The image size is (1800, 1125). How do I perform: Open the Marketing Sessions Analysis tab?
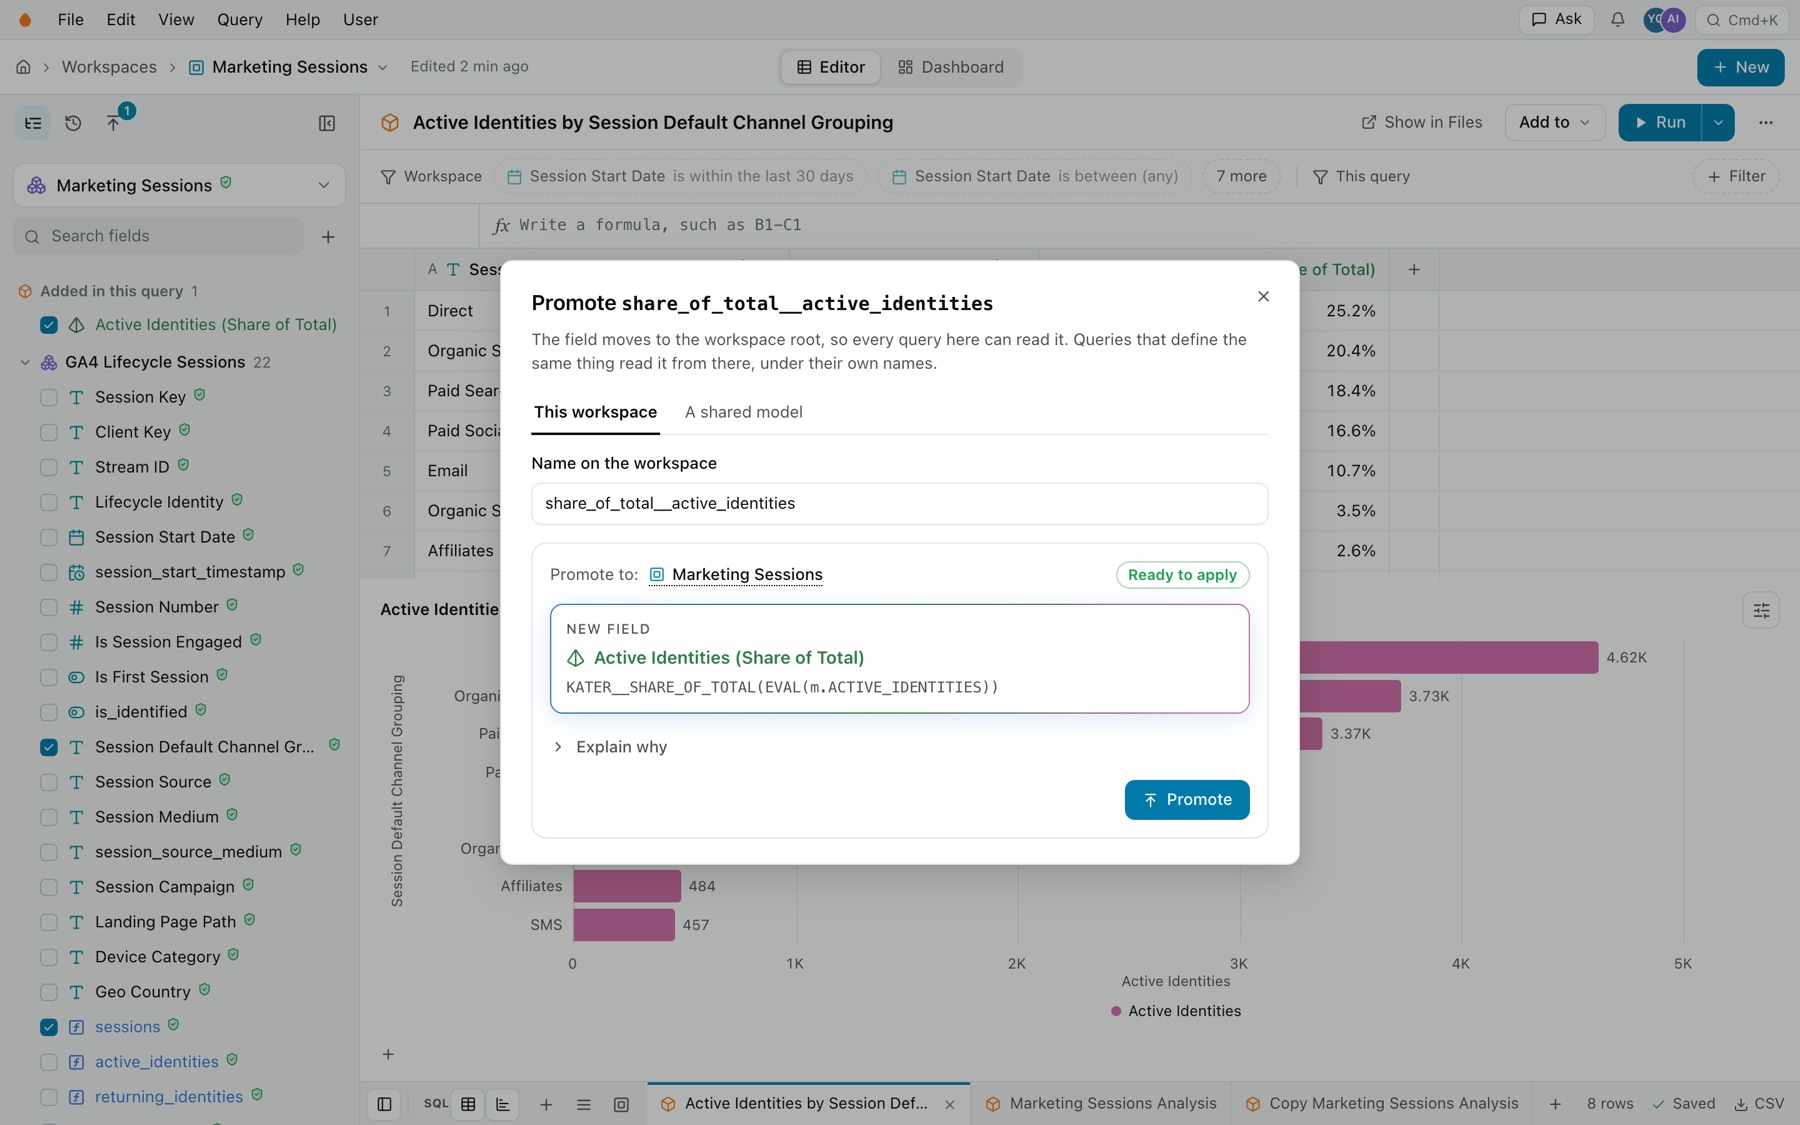coord(1101,1104)
